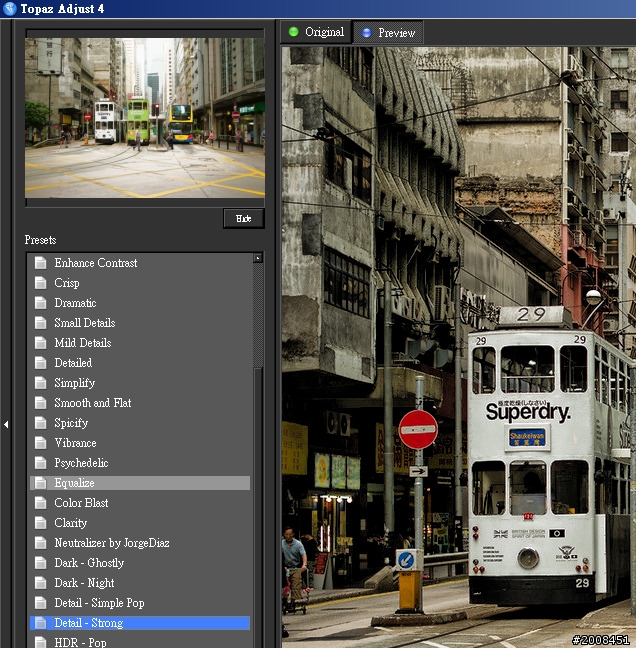The width and height of the screenshot is (636, 648).
Task: Click the document icon beside HDR - Pop
Action: (40, 642)
